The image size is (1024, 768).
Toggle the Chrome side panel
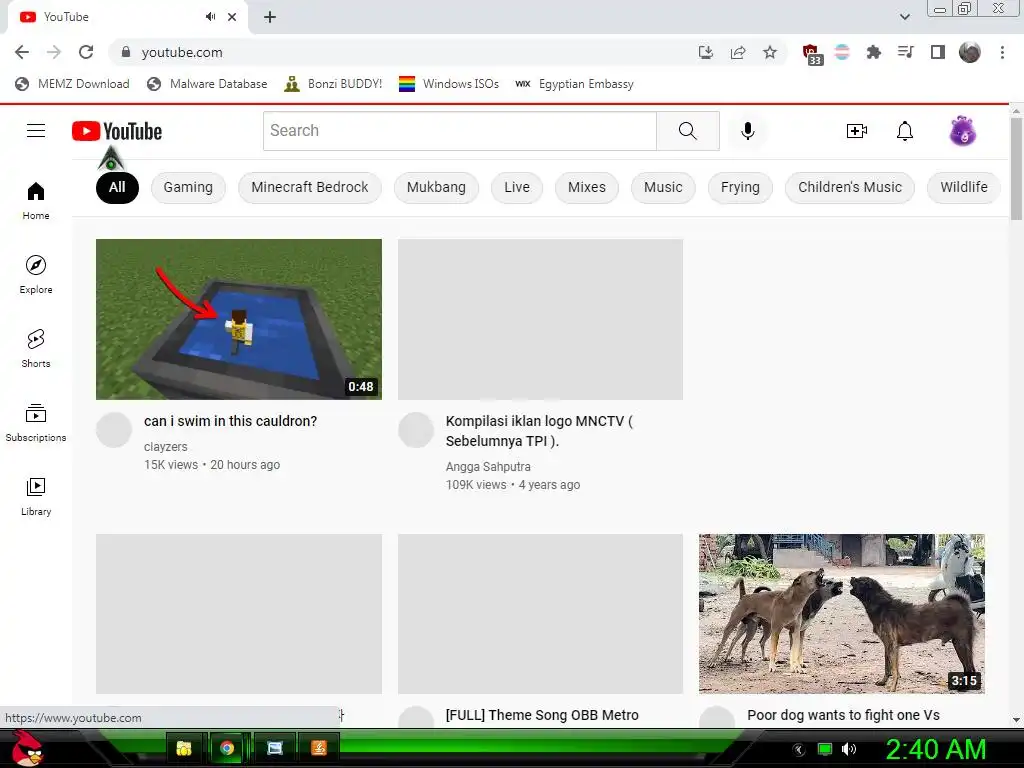tap(938, 52)
